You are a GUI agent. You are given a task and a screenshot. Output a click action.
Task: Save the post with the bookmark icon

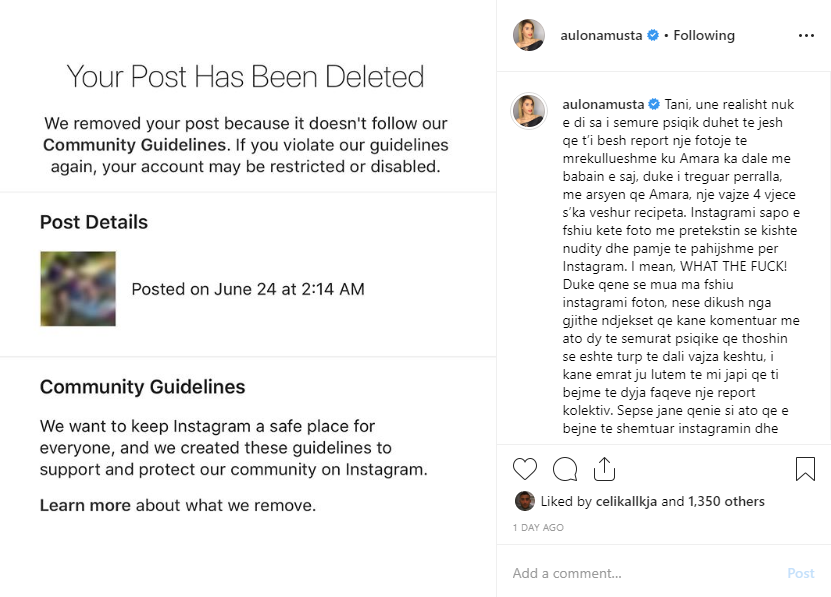coord(805,469)
